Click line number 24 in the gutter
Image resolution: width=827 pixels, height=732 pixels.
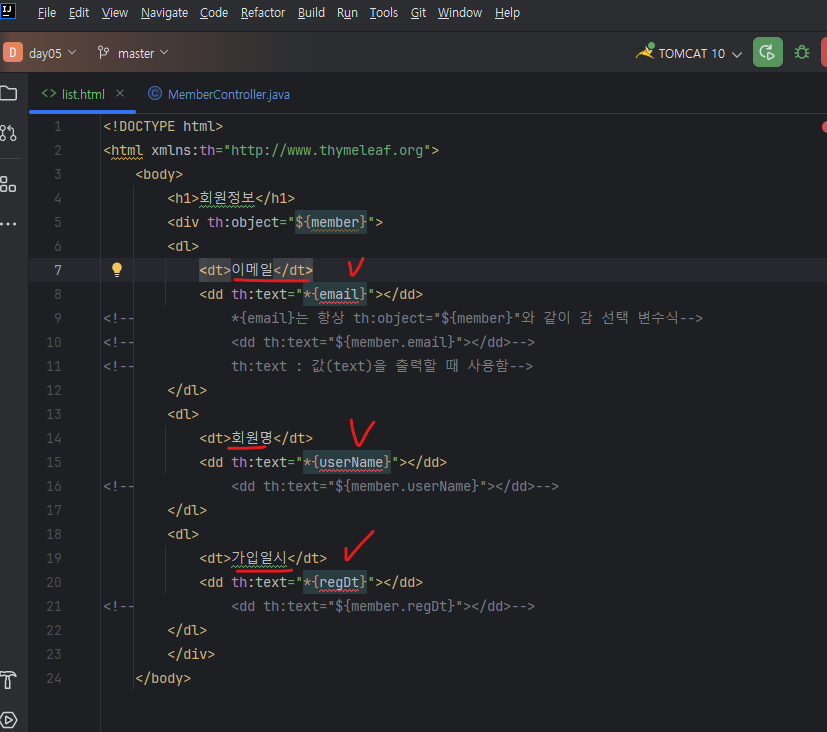(x=54, y=678)
